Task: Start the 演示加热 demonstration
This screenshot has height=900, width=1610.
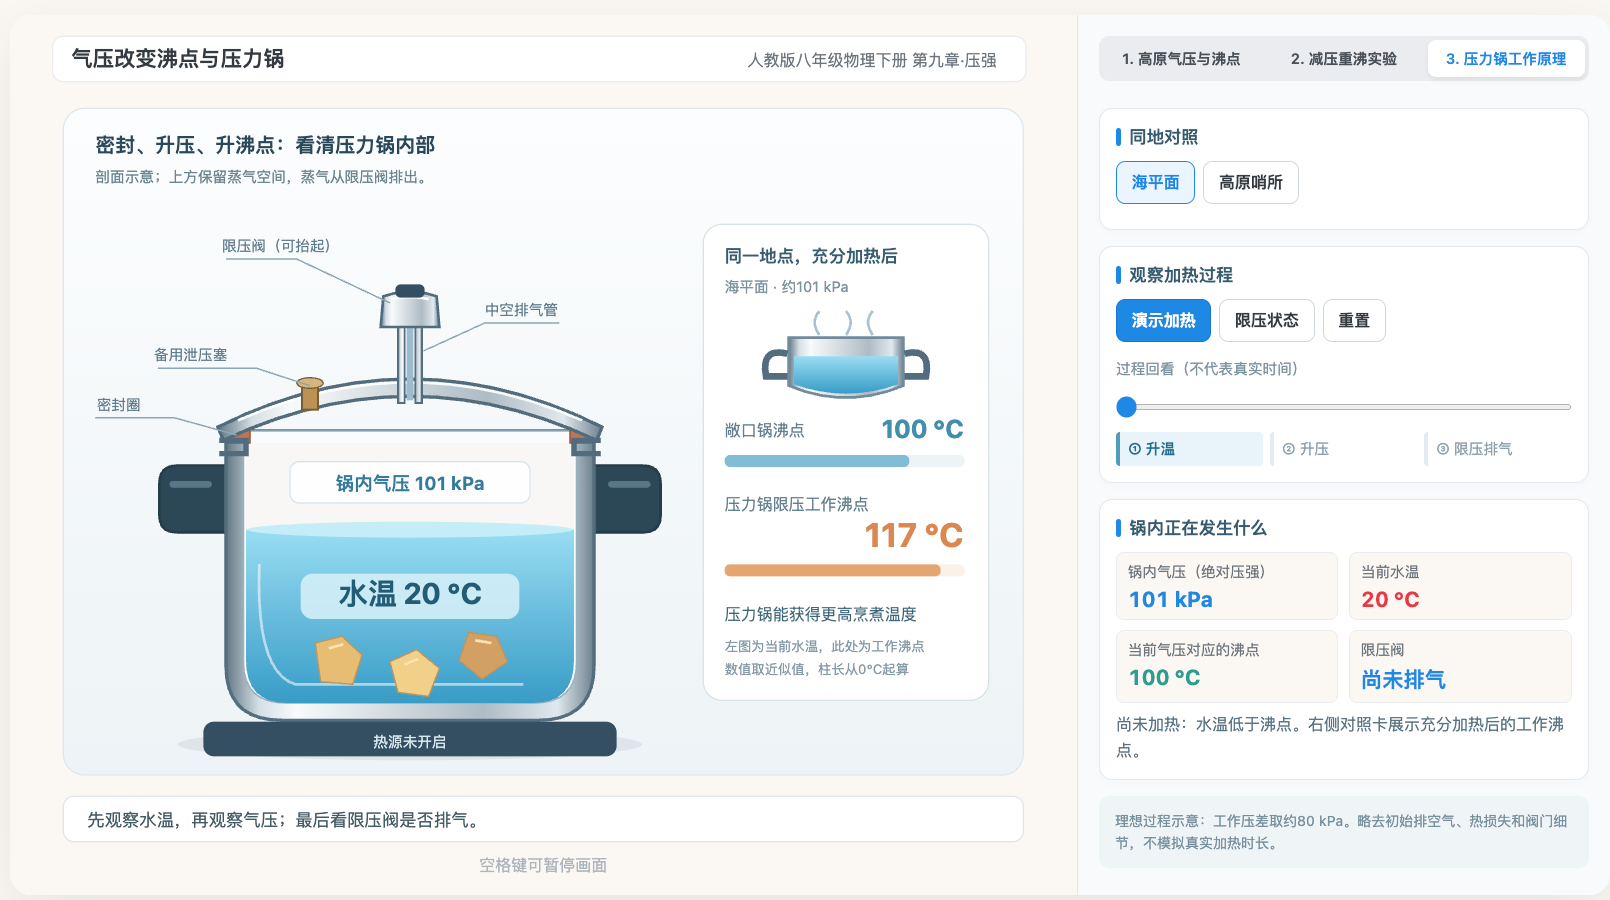Action: coord(1163,320)
